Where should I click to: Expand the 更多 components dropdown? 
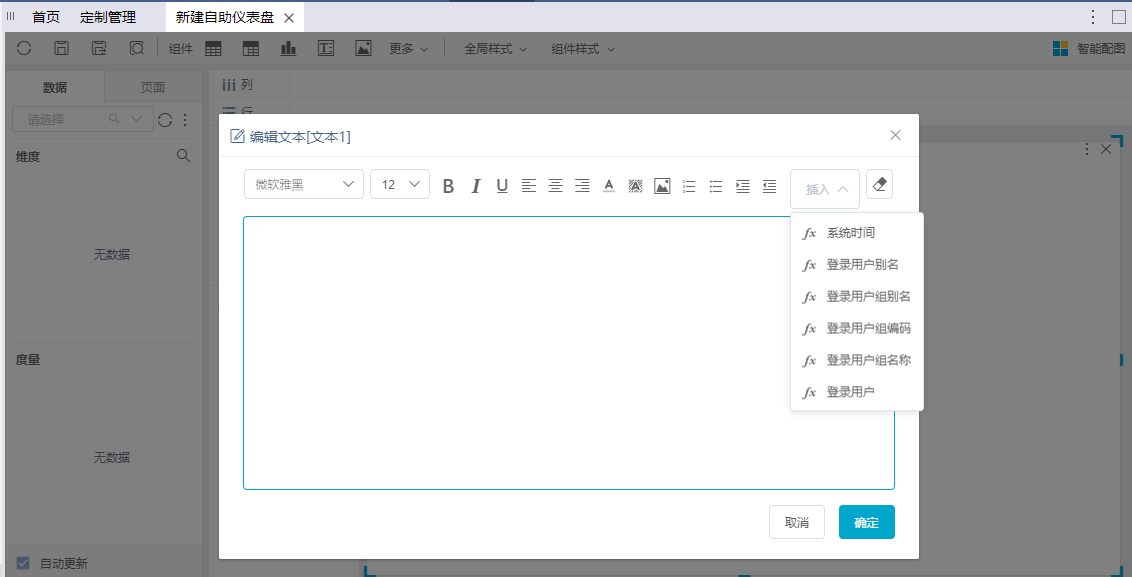coord(409,49)
